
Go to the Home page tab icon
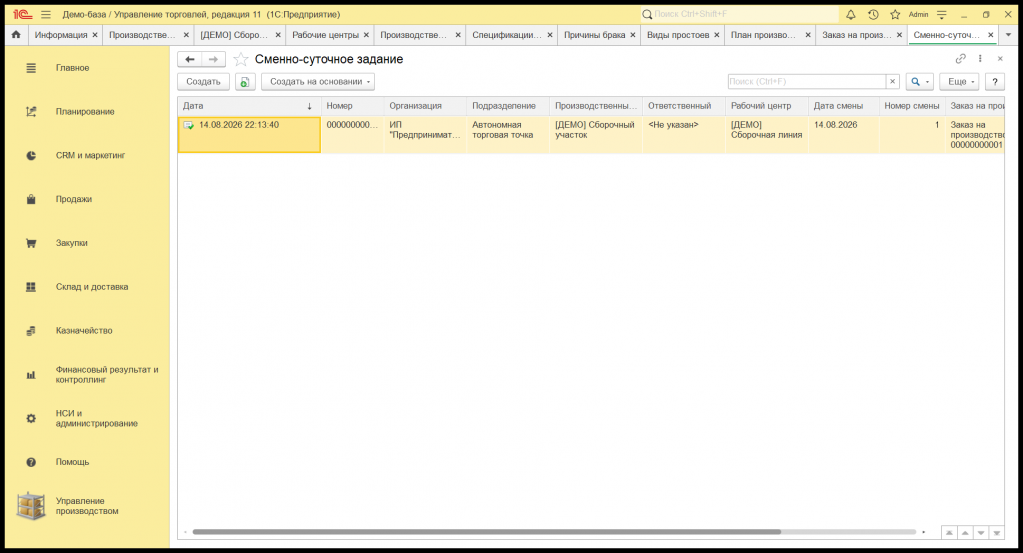[x=16, y=35]
